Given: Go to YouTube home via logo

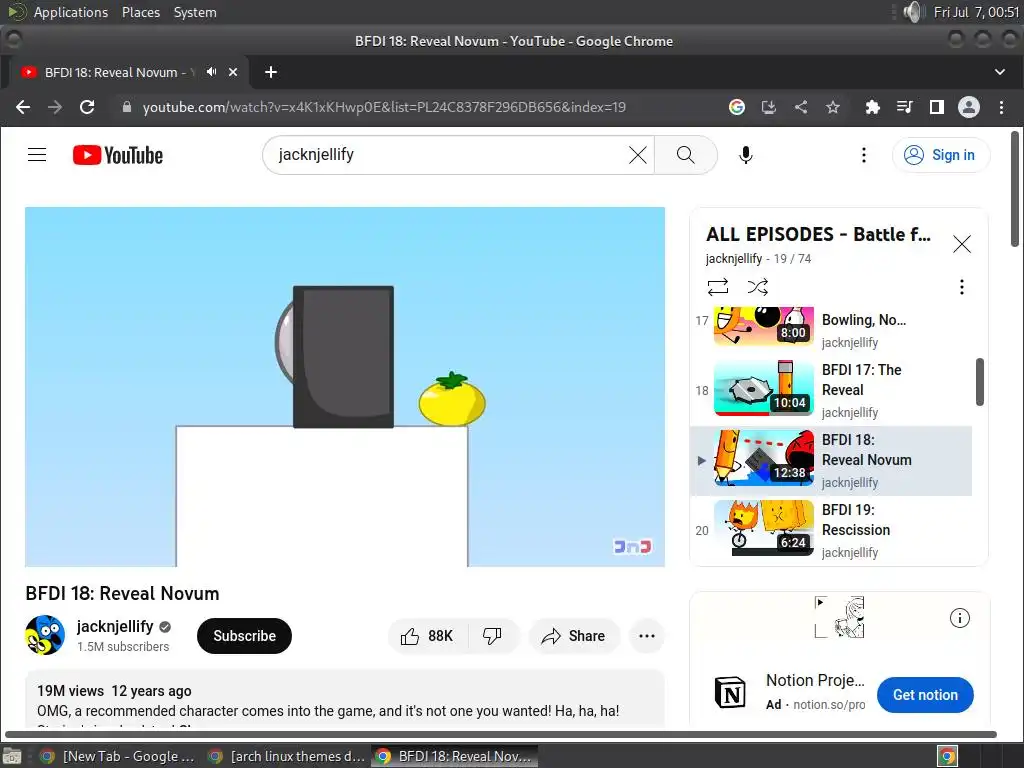Looking at the screenshot, I should (x=118, y=155).
